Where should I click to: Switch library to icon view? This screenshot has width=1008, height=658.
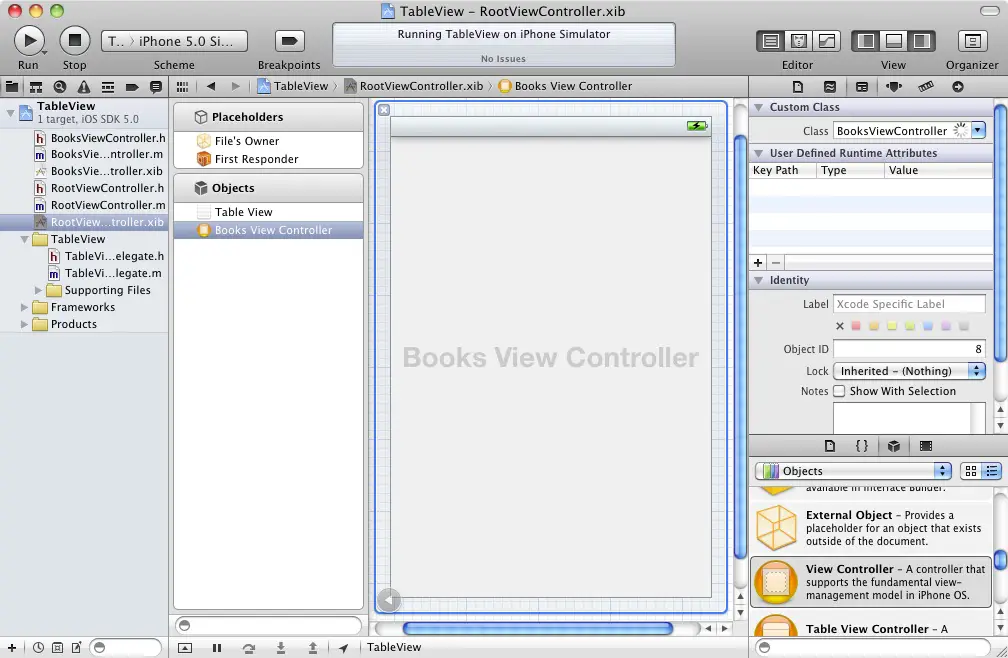tap(970, 471)
